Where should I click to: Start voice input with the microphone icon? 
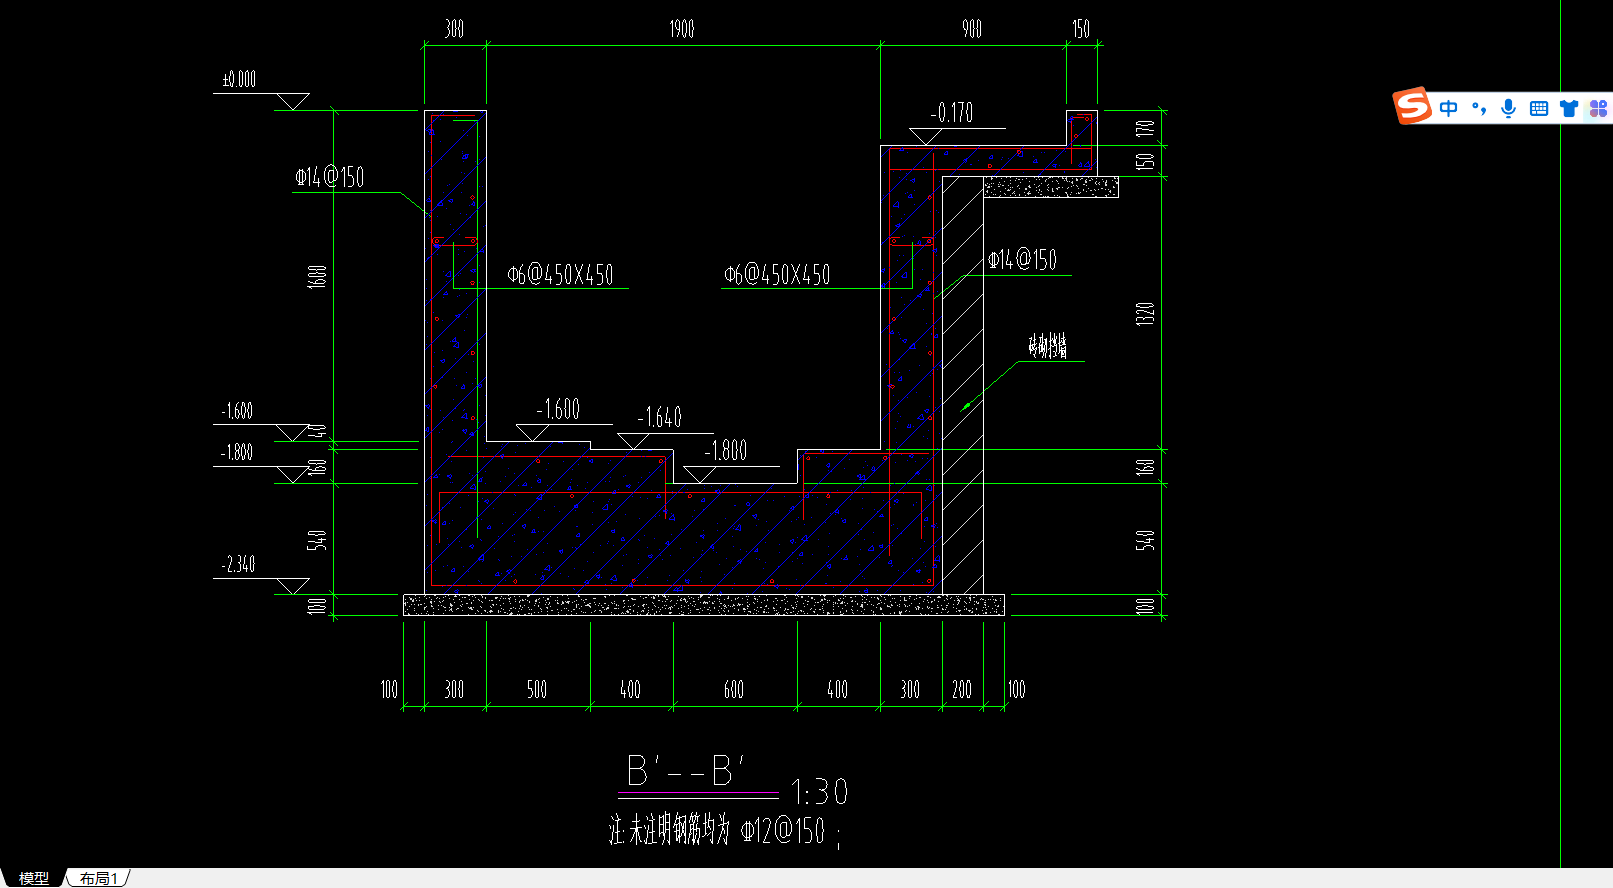pyautogui.click(x=1509, y=108)
